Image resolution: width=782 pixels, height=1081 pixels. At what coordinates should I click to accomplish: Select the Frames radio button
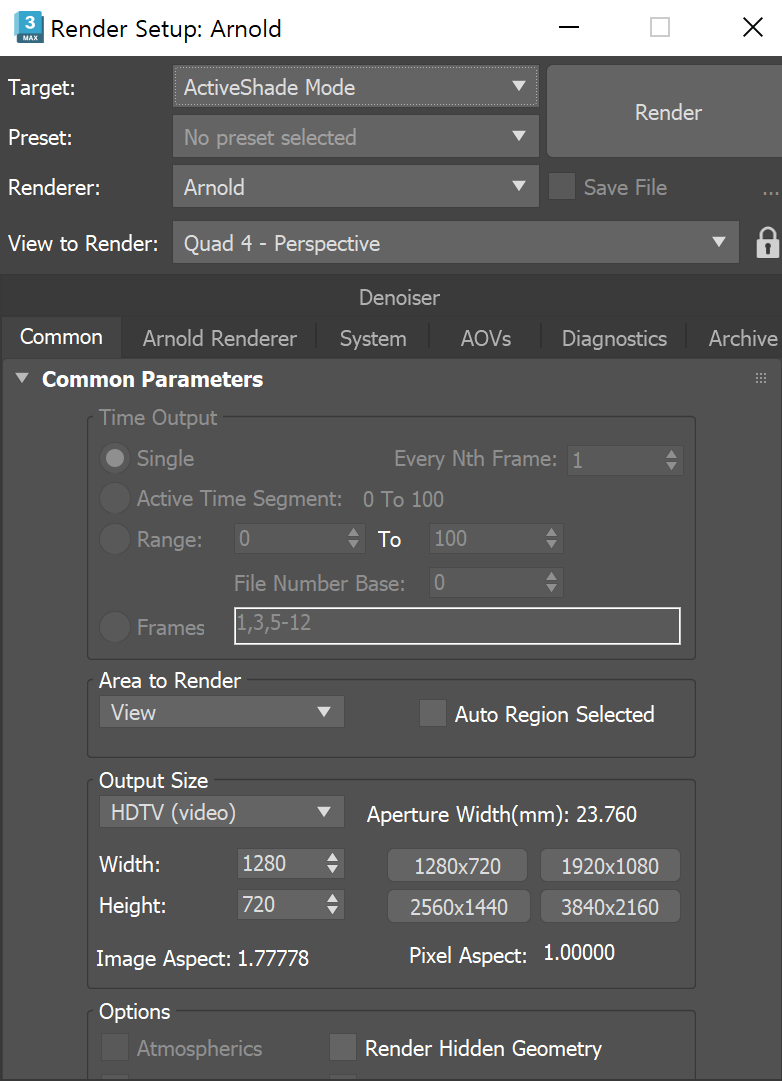(115, 627)
